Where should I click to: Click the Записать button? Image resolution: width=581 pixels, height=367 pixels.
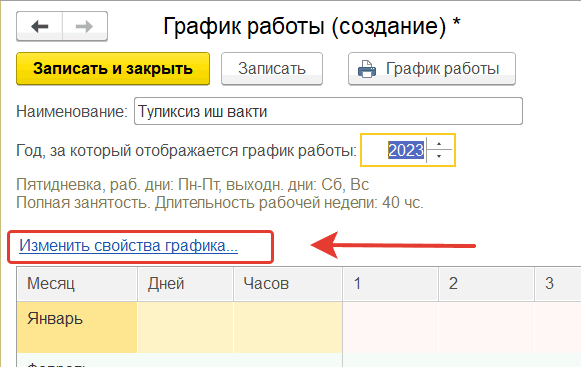pos(272,69)
